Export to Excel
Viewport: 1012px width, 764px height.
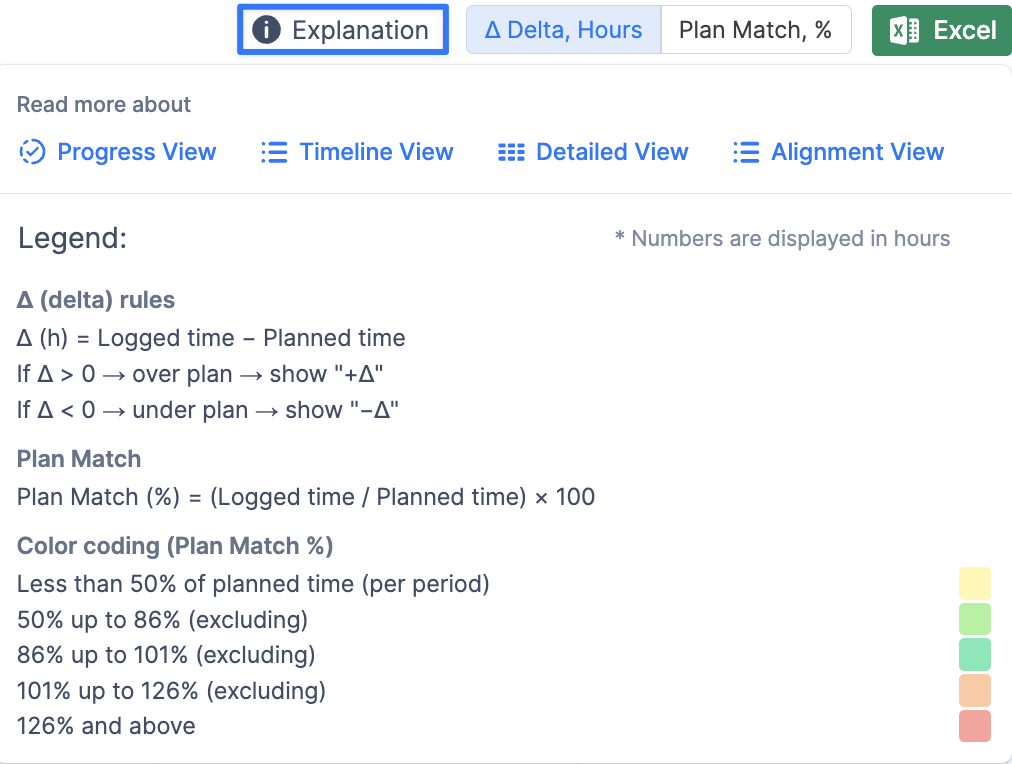[942, 30]
